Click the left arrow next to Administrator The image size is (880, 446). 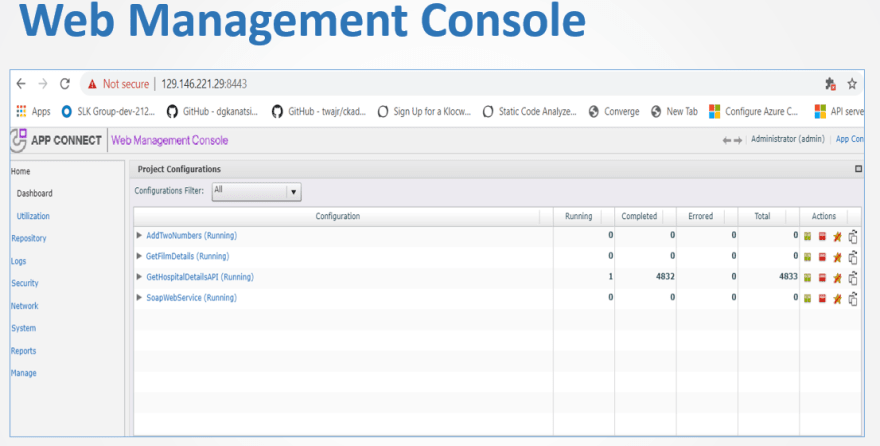(727, 141)
